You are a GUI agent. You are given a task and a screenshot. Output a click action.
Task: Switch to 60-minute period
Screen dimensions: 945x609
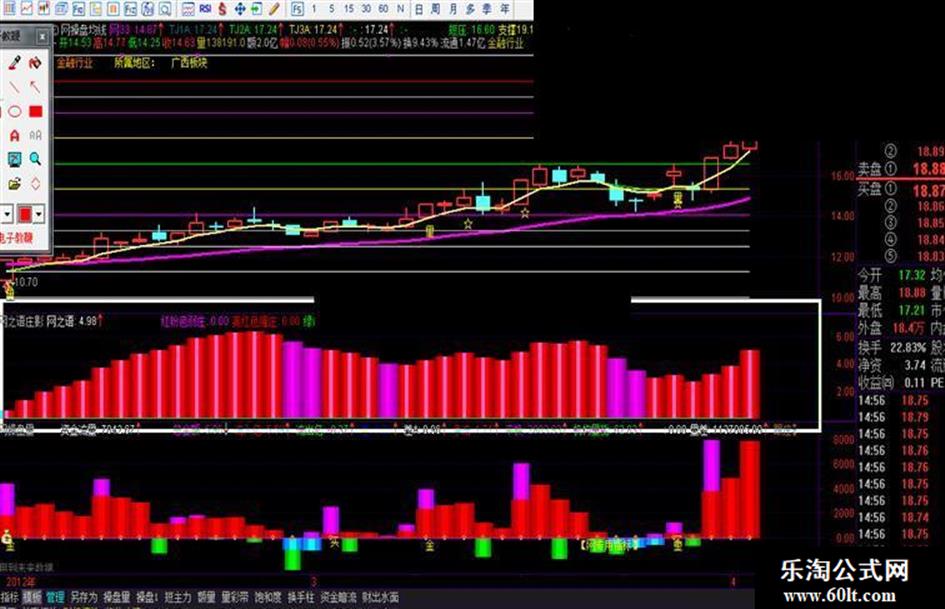[x=383, y=8]
